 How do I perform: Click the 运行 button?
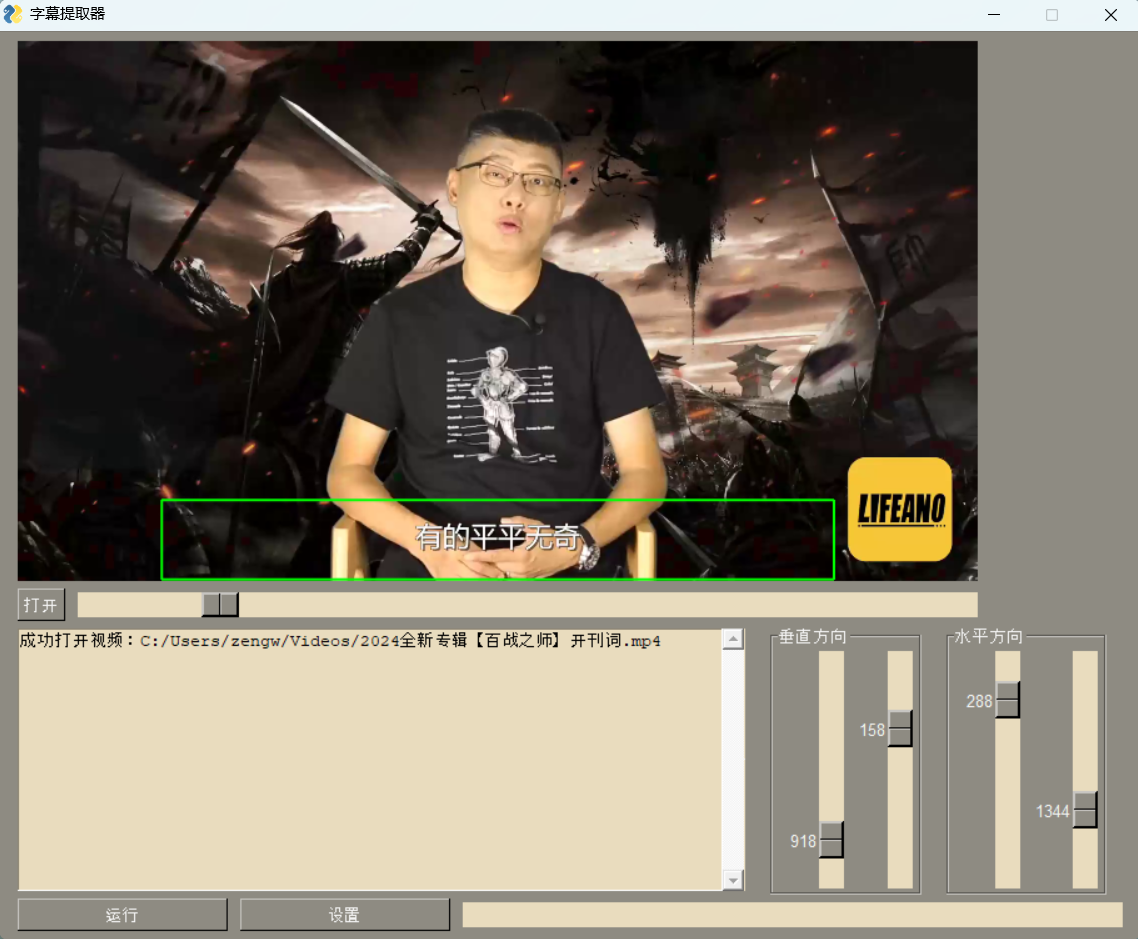tap(122, 915)
